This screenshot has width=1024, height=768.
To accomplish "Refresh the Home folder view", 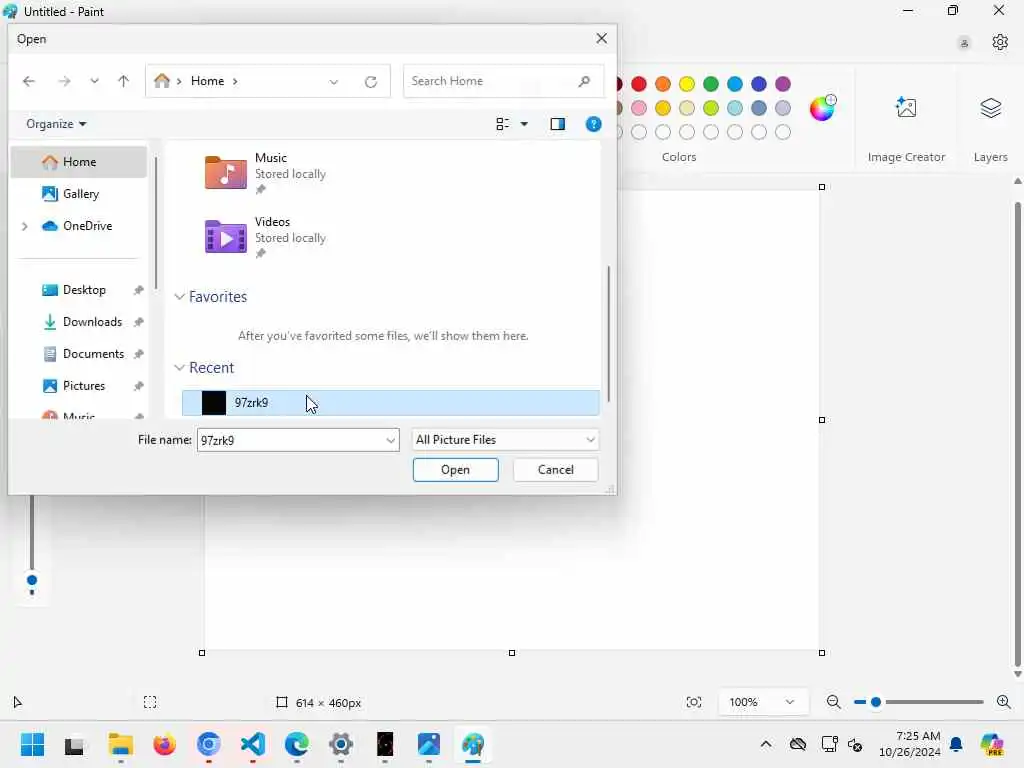I will 371,82.
